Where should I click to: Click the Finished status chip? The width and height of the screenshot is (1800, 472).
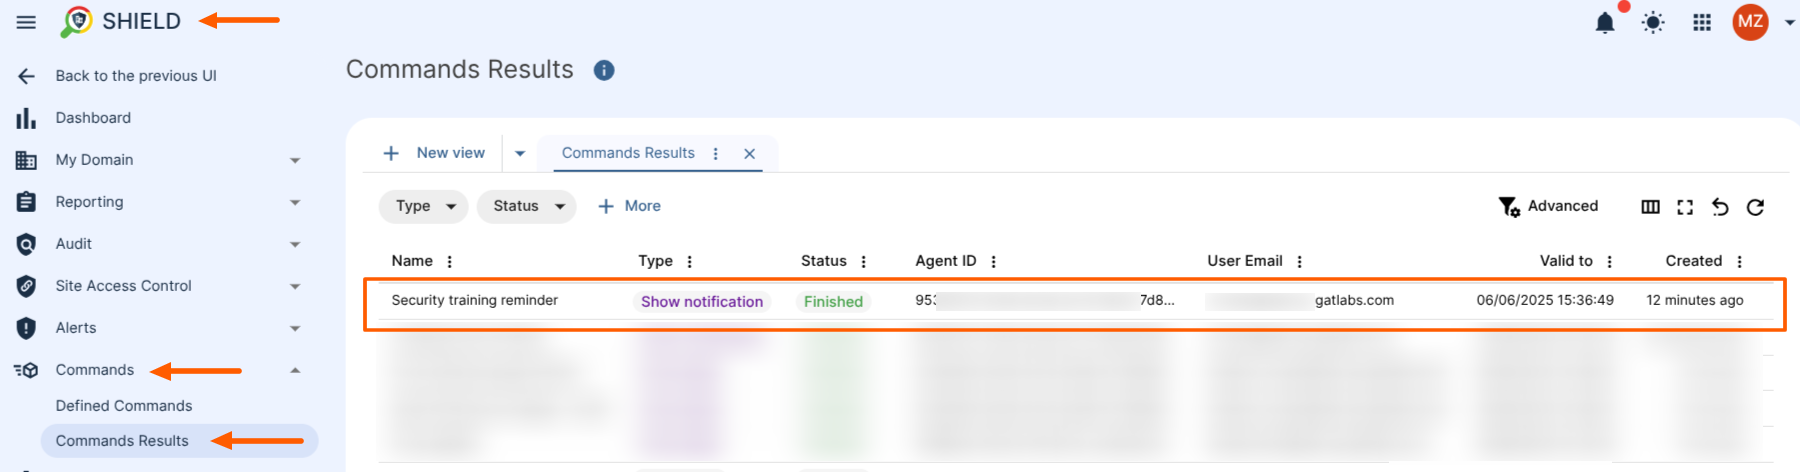833,301
